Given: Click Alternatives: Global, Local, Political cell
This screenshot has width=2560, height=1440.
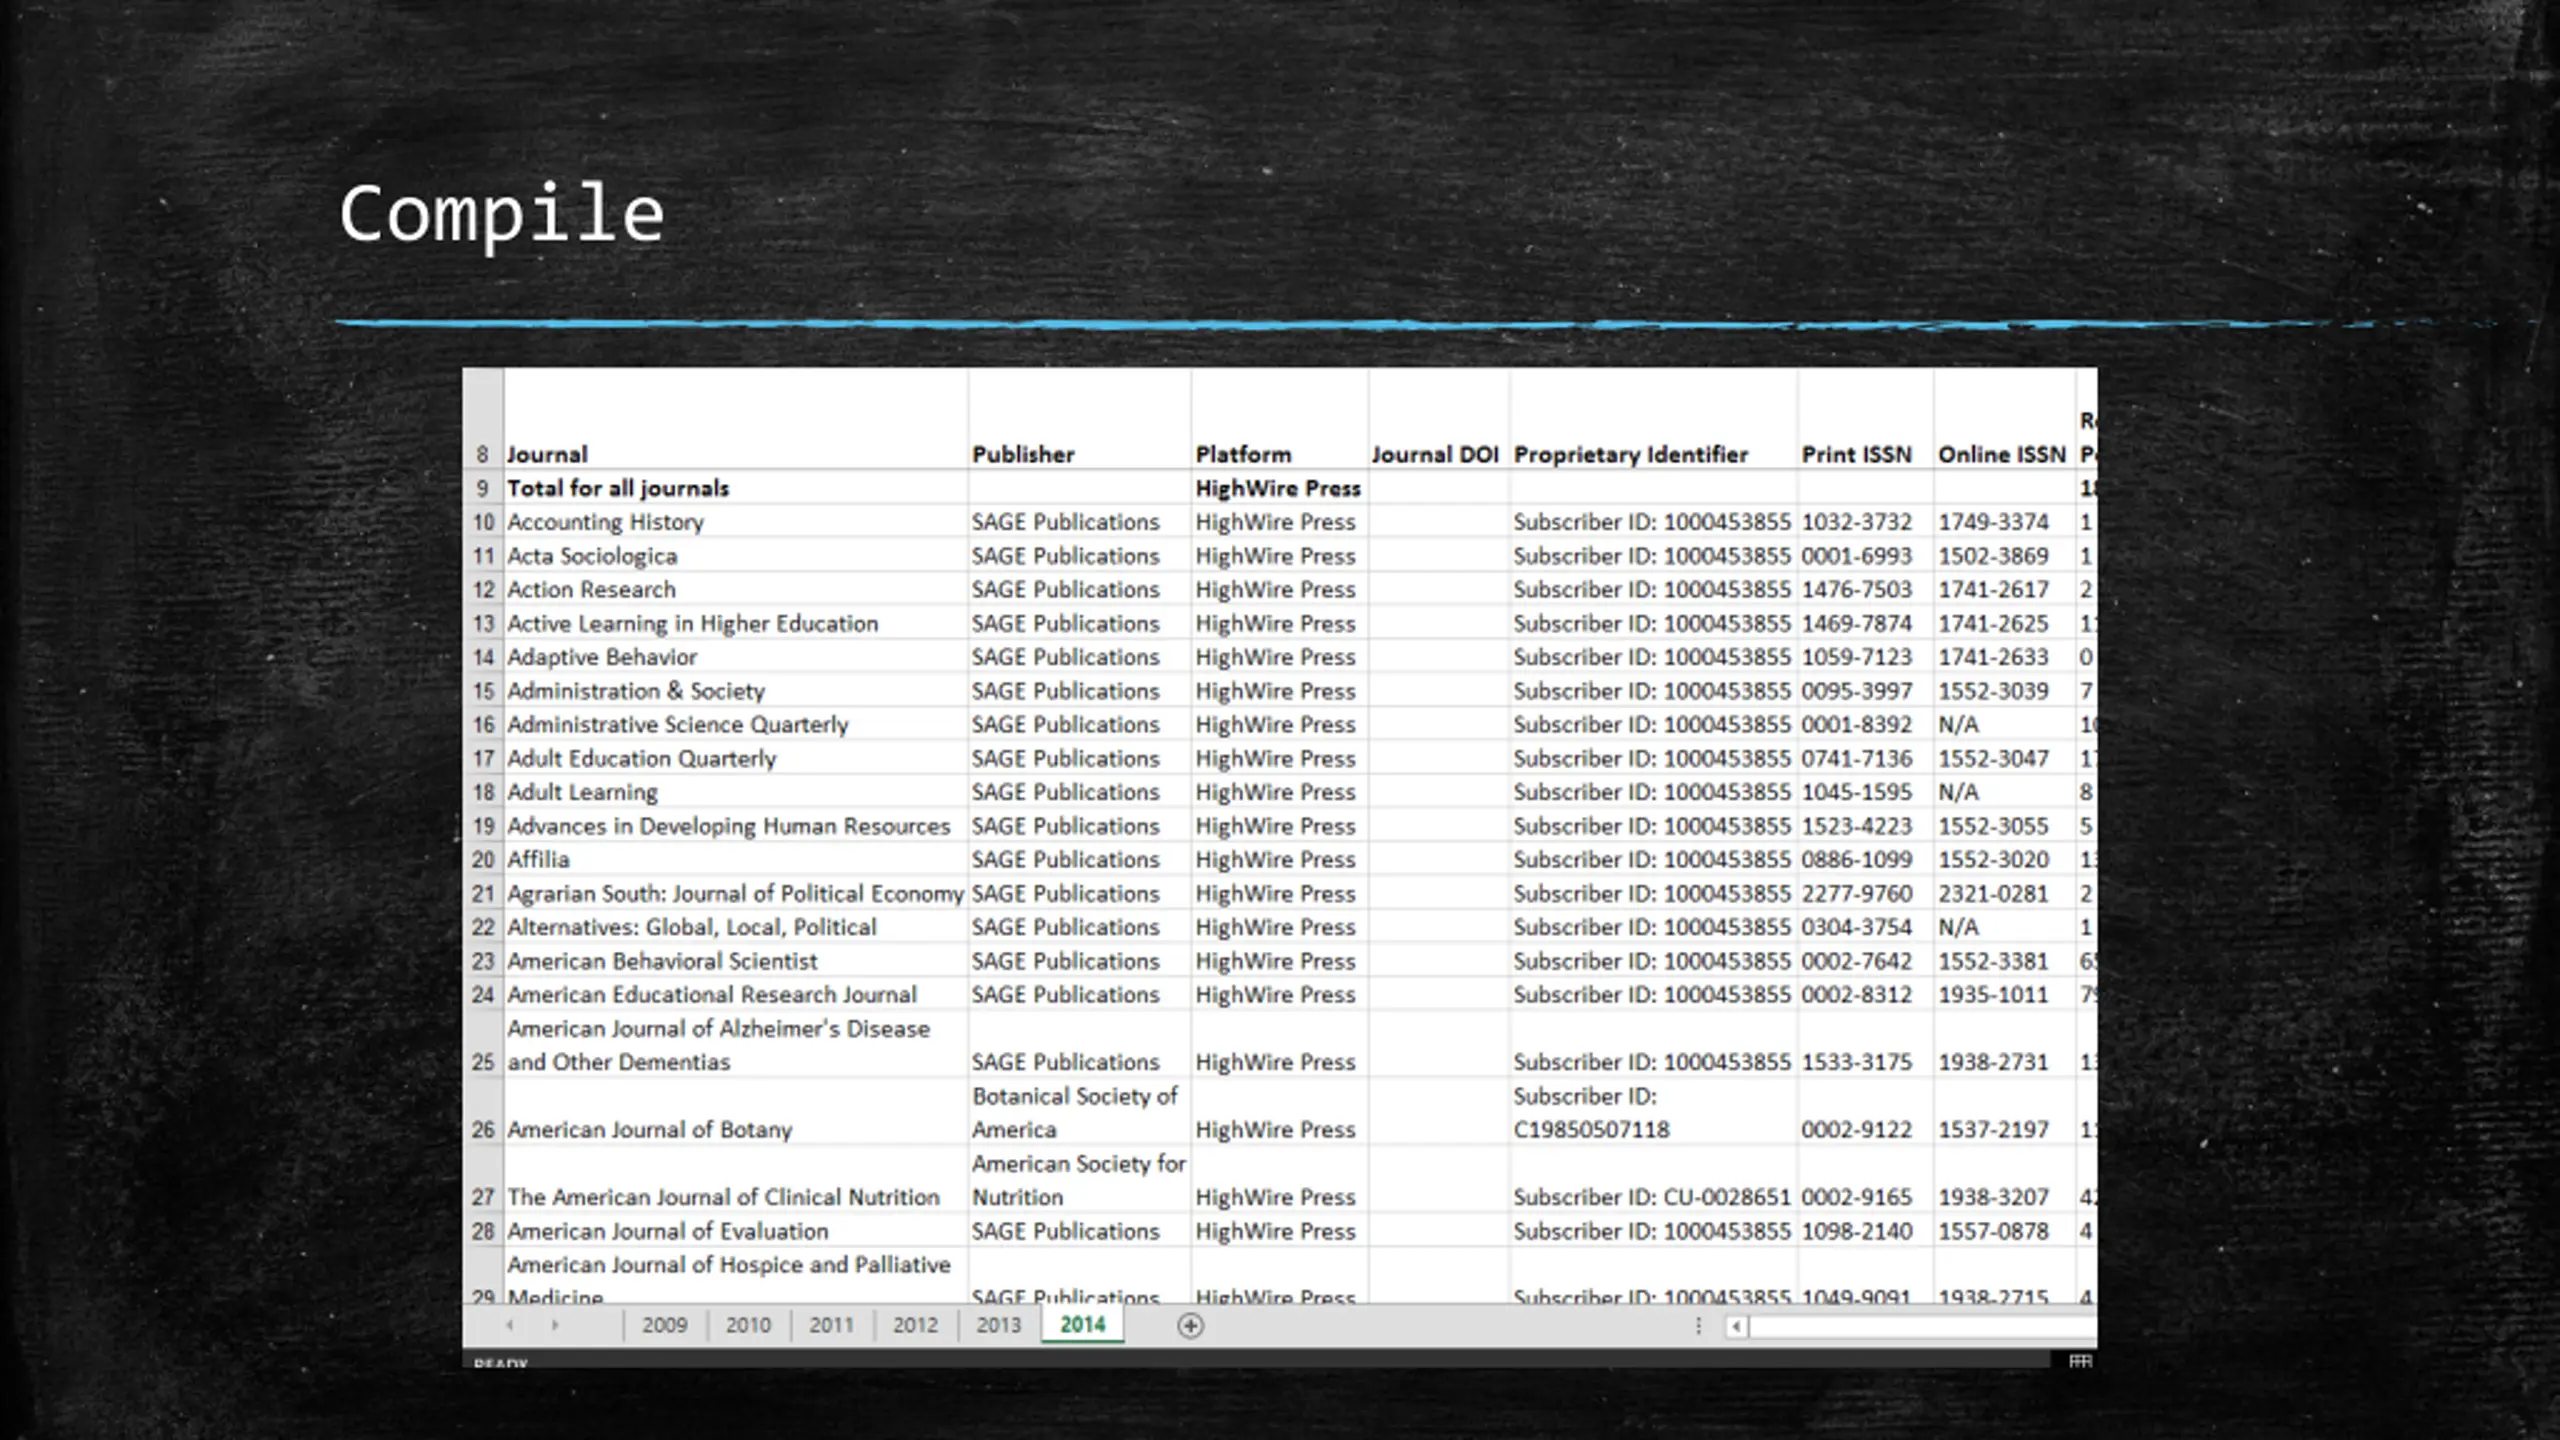Looking at the screenshot, I should 735,927.
